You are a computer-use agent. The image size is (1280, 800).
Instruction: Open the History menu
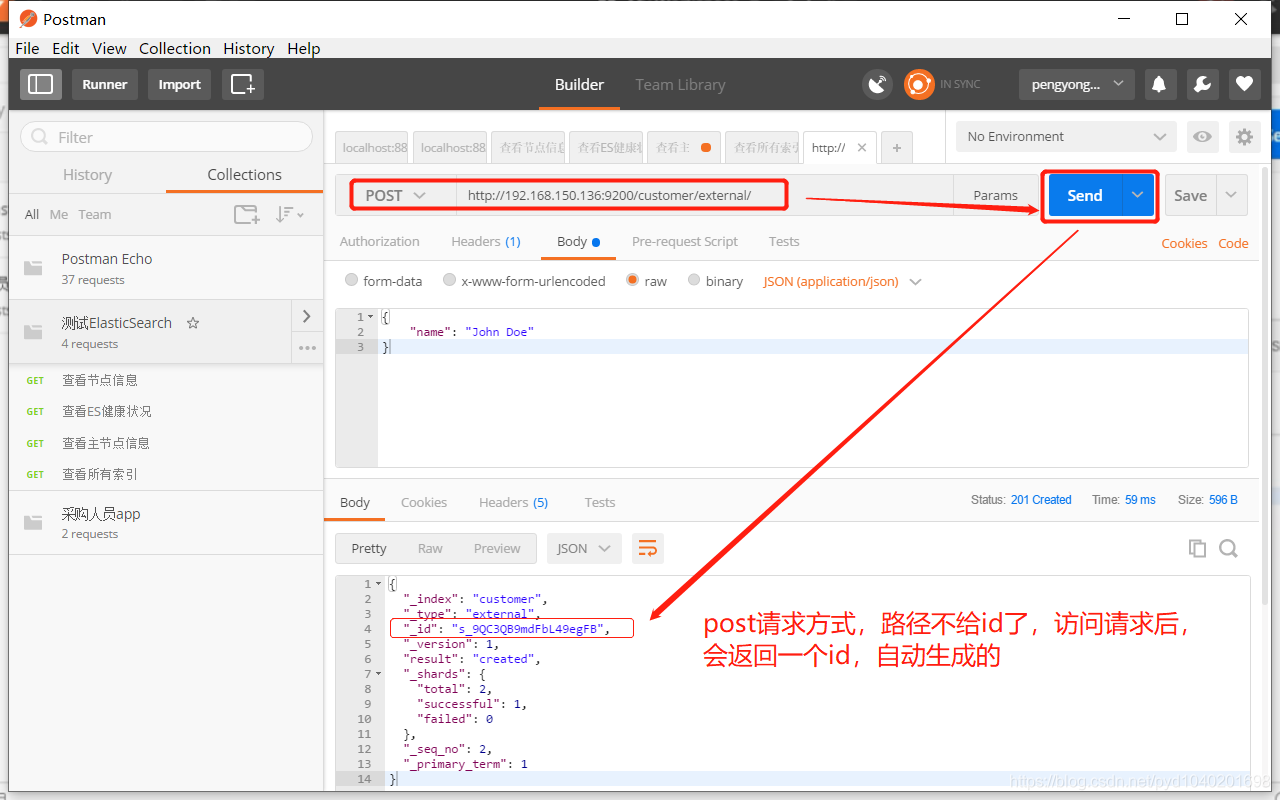[248, 48]
